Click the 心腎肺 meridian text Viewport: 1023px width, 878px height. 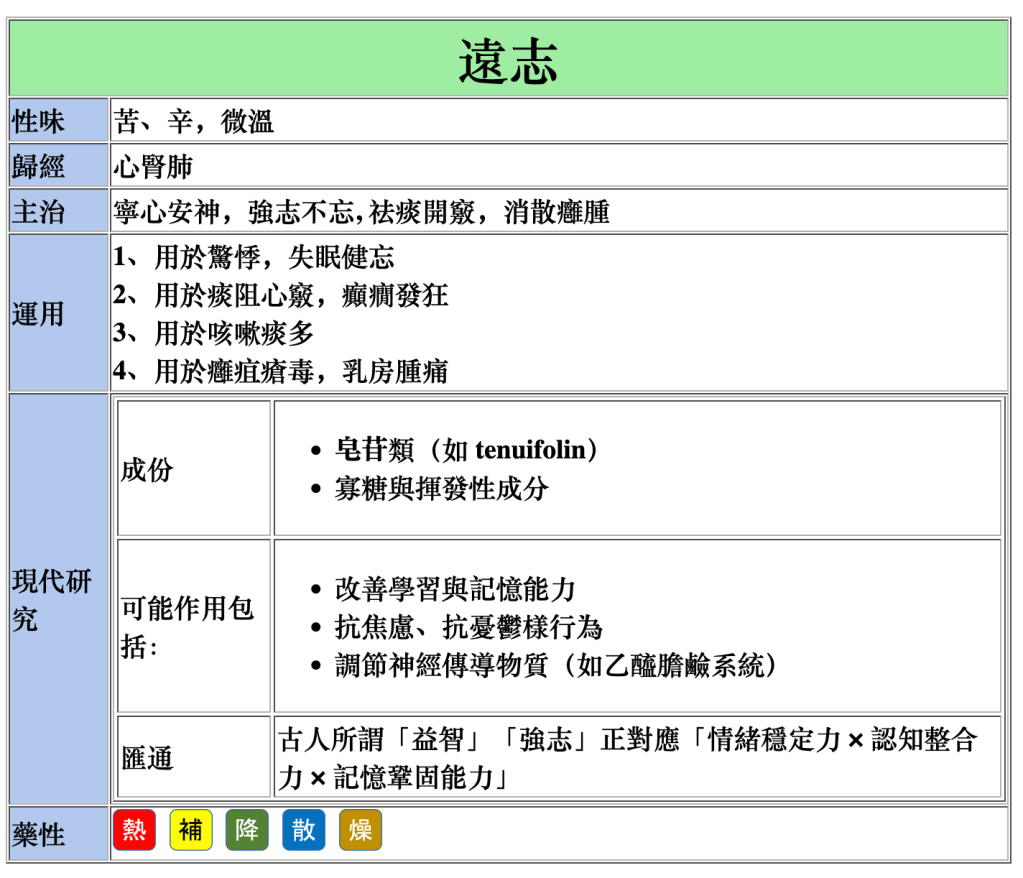coord(153,166)
